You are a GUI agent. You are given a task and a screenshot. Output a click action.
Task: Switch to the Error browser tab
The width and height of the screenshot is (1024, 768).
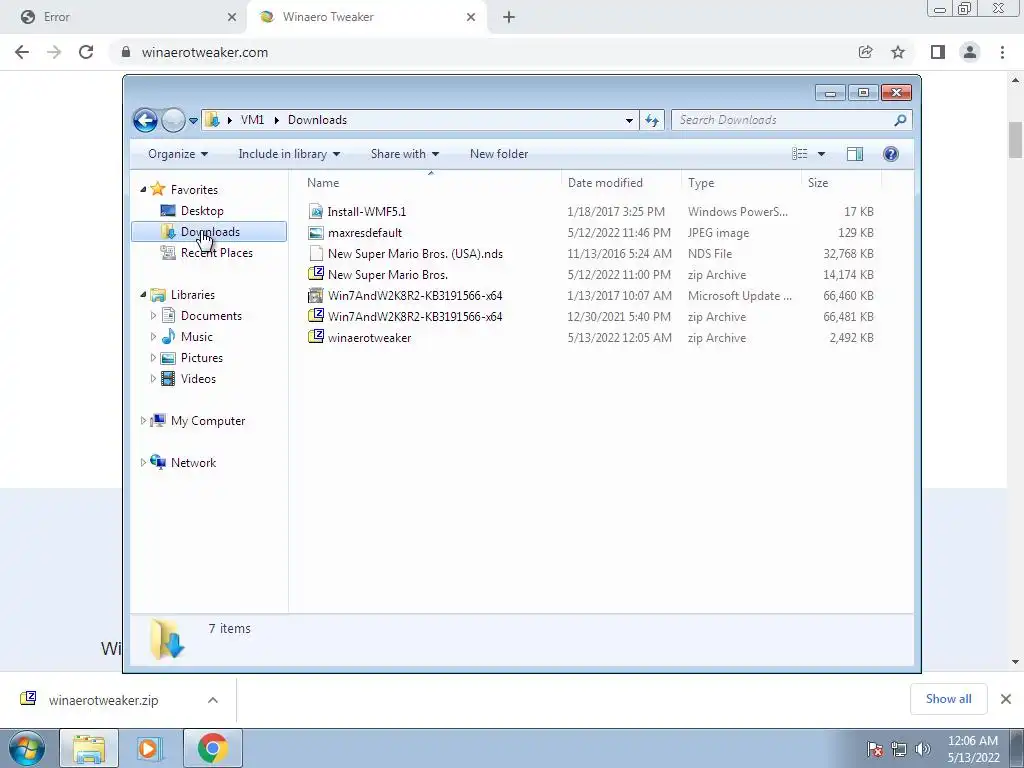[x=123, y=17]
